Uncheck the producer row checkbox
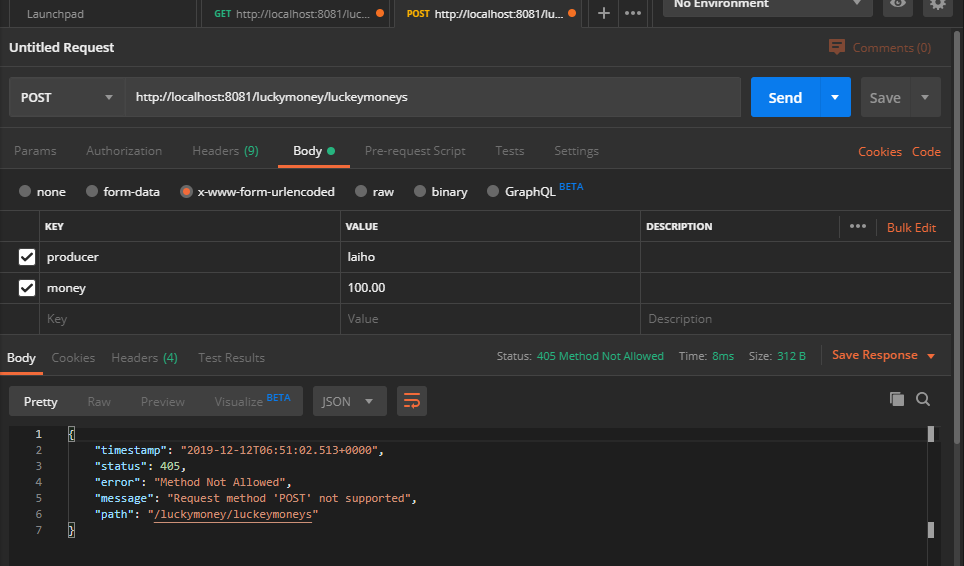 pyautogui.click(x=26, y=257)
